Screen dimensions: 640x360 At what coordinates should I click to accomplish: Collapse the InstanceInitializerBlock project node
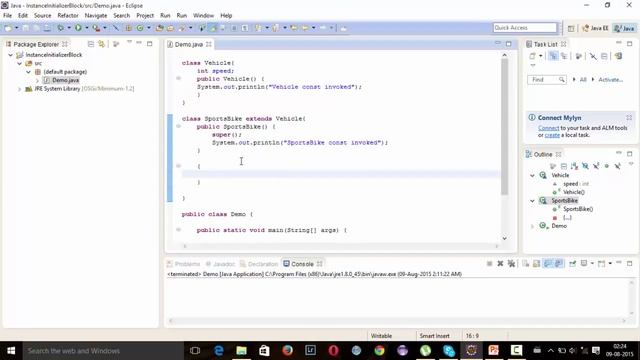click(x=11, y=55)
